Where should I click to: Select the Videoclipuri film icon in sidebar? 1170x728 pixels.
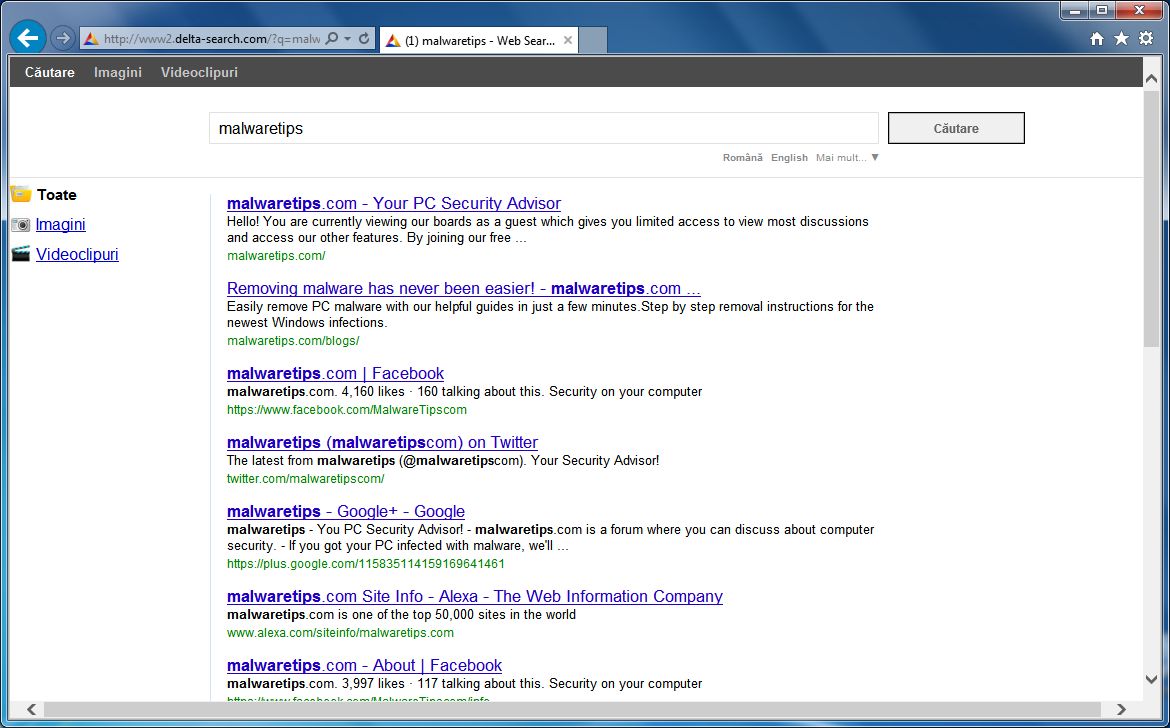pos(21,254)
